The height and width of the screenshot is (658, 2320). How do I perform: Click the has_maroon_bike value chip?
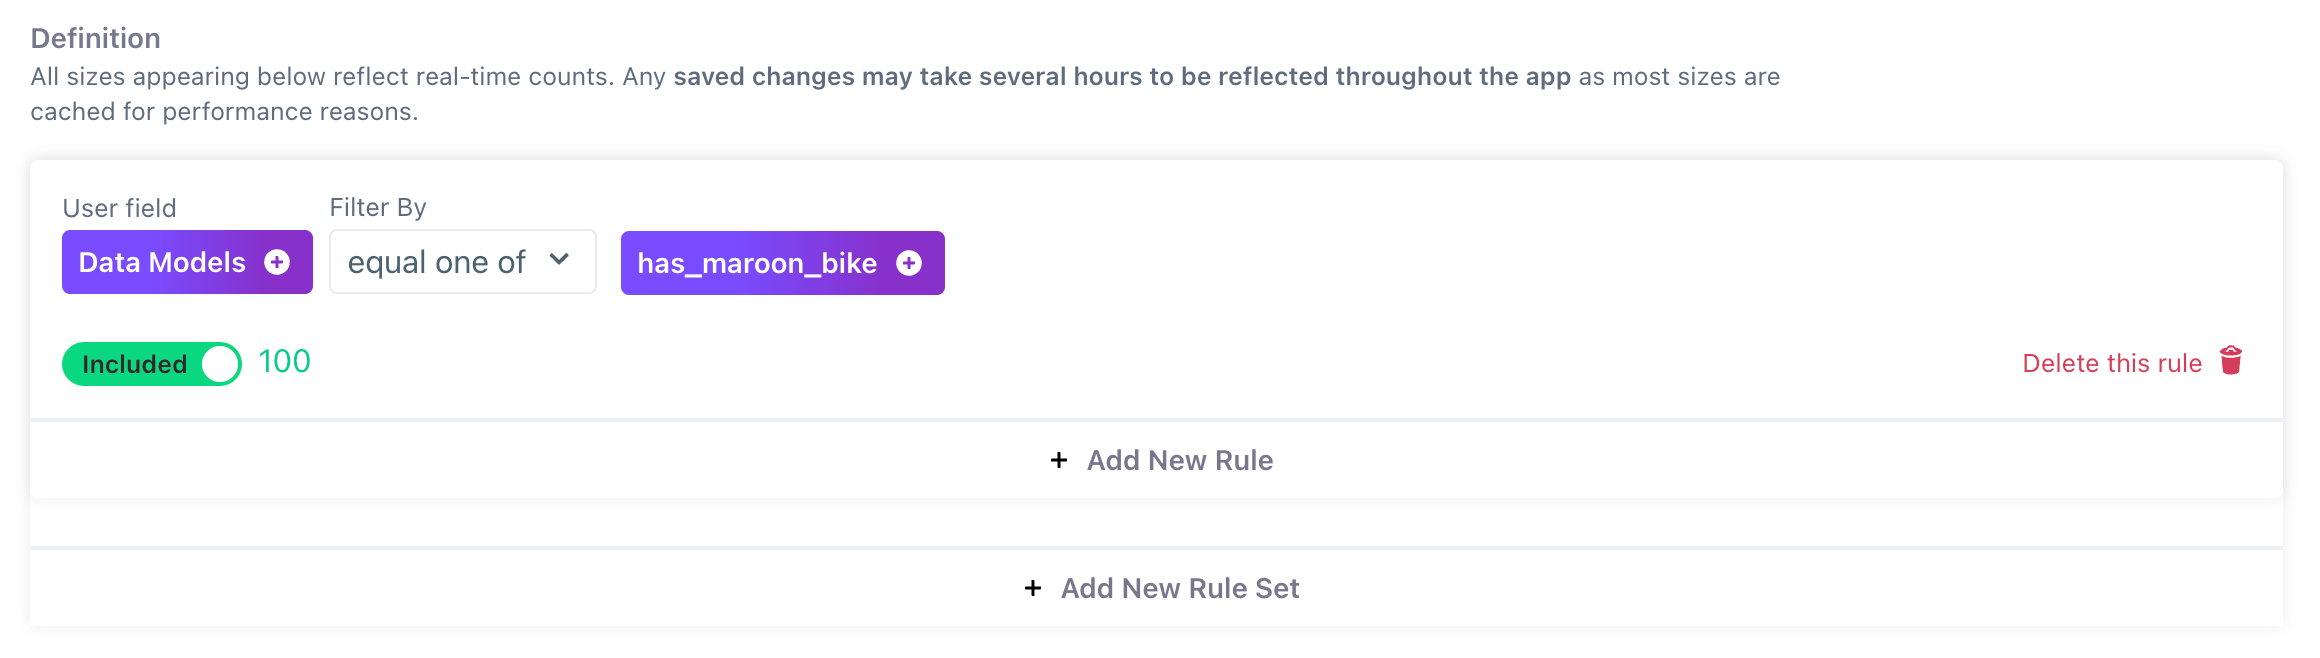tap(757, 263)
